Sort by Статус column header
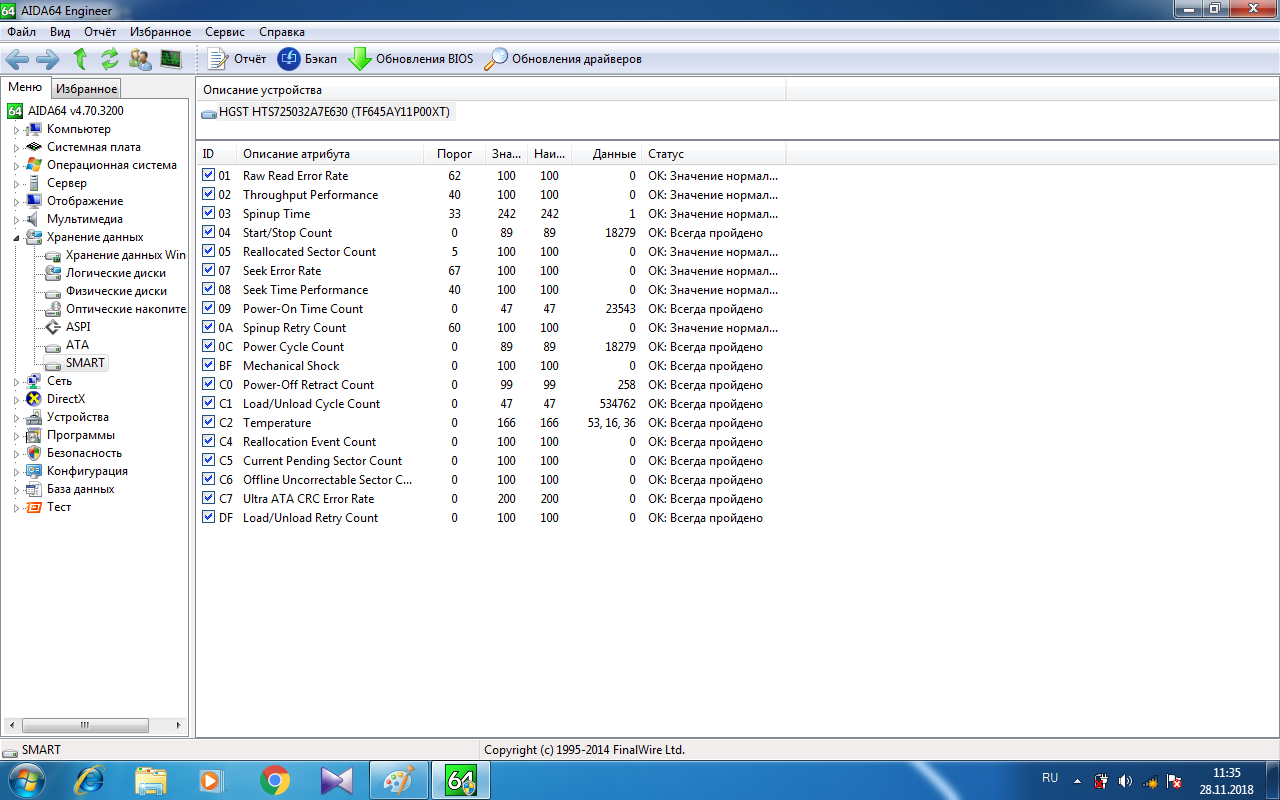Image resolution: width=1280 pixels, height=800 pixels. coord(713,154)
